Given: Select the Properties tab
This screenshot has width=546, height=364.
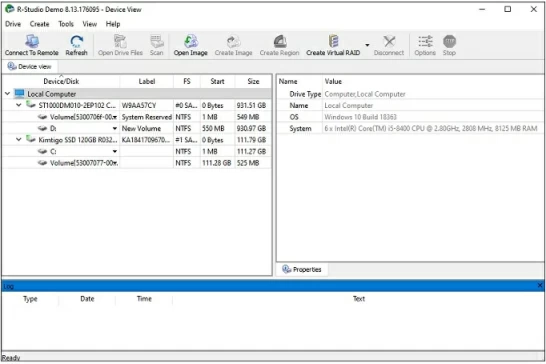Looking at the screenshot, I should coord(302,269).
